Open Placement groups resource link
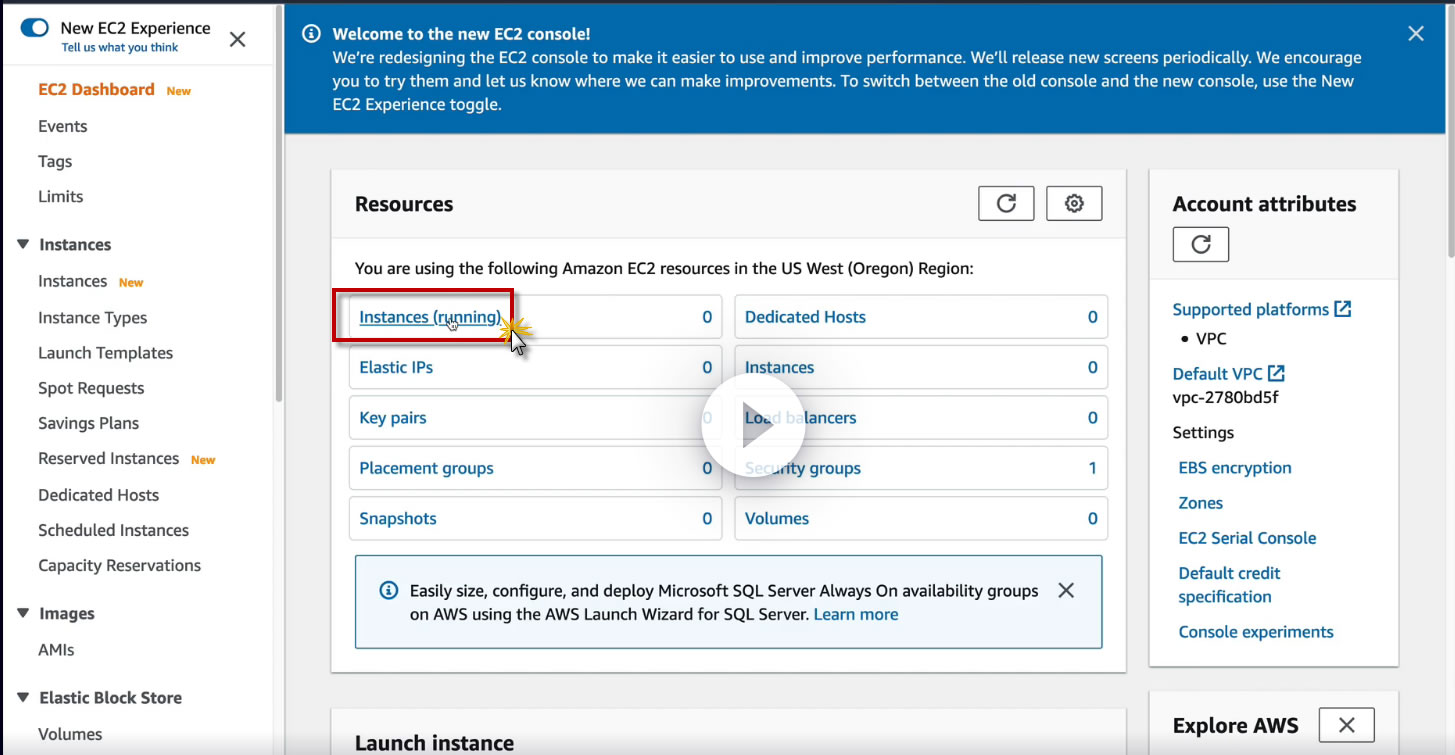 tap(427, 468)
